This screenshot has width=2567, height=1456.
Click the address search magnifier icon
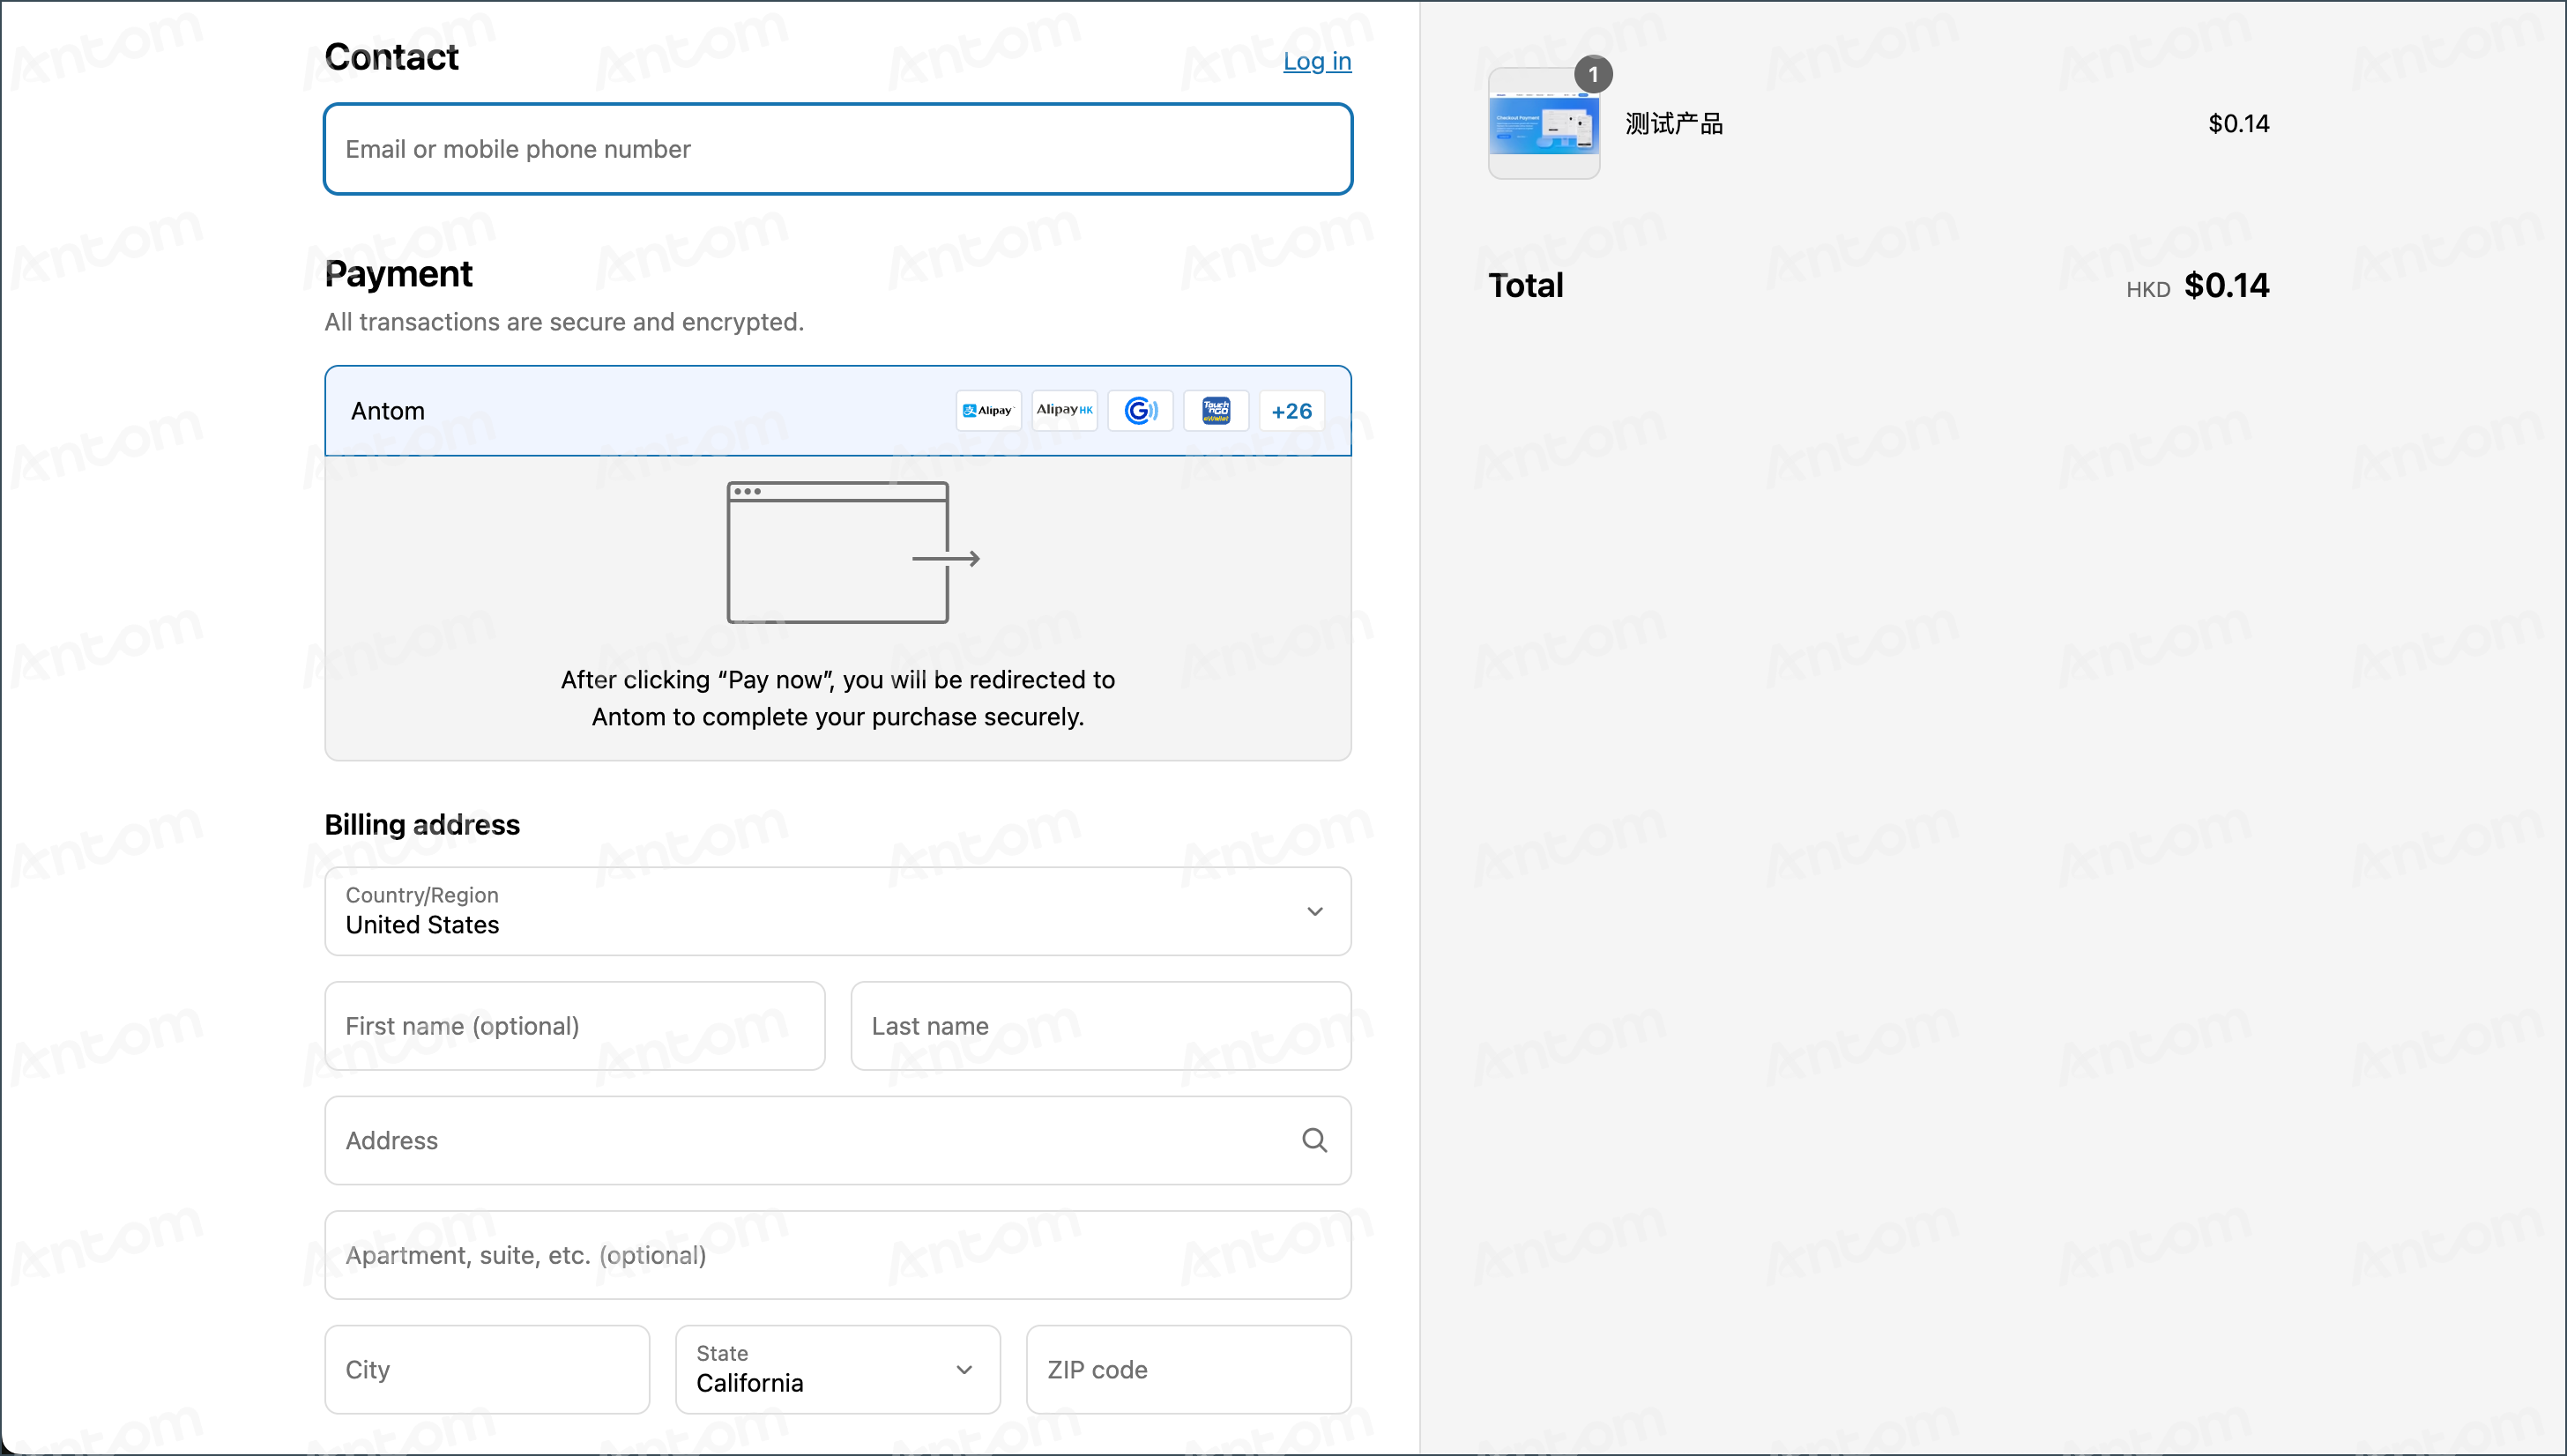pos(1315,1140)
